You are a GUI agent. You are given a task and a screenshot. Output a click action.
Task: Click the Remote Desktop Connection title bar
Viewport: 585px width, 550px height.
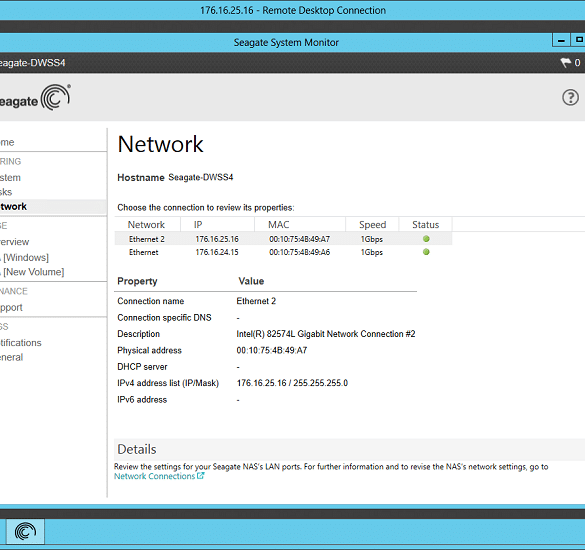(x=292, y=10)
